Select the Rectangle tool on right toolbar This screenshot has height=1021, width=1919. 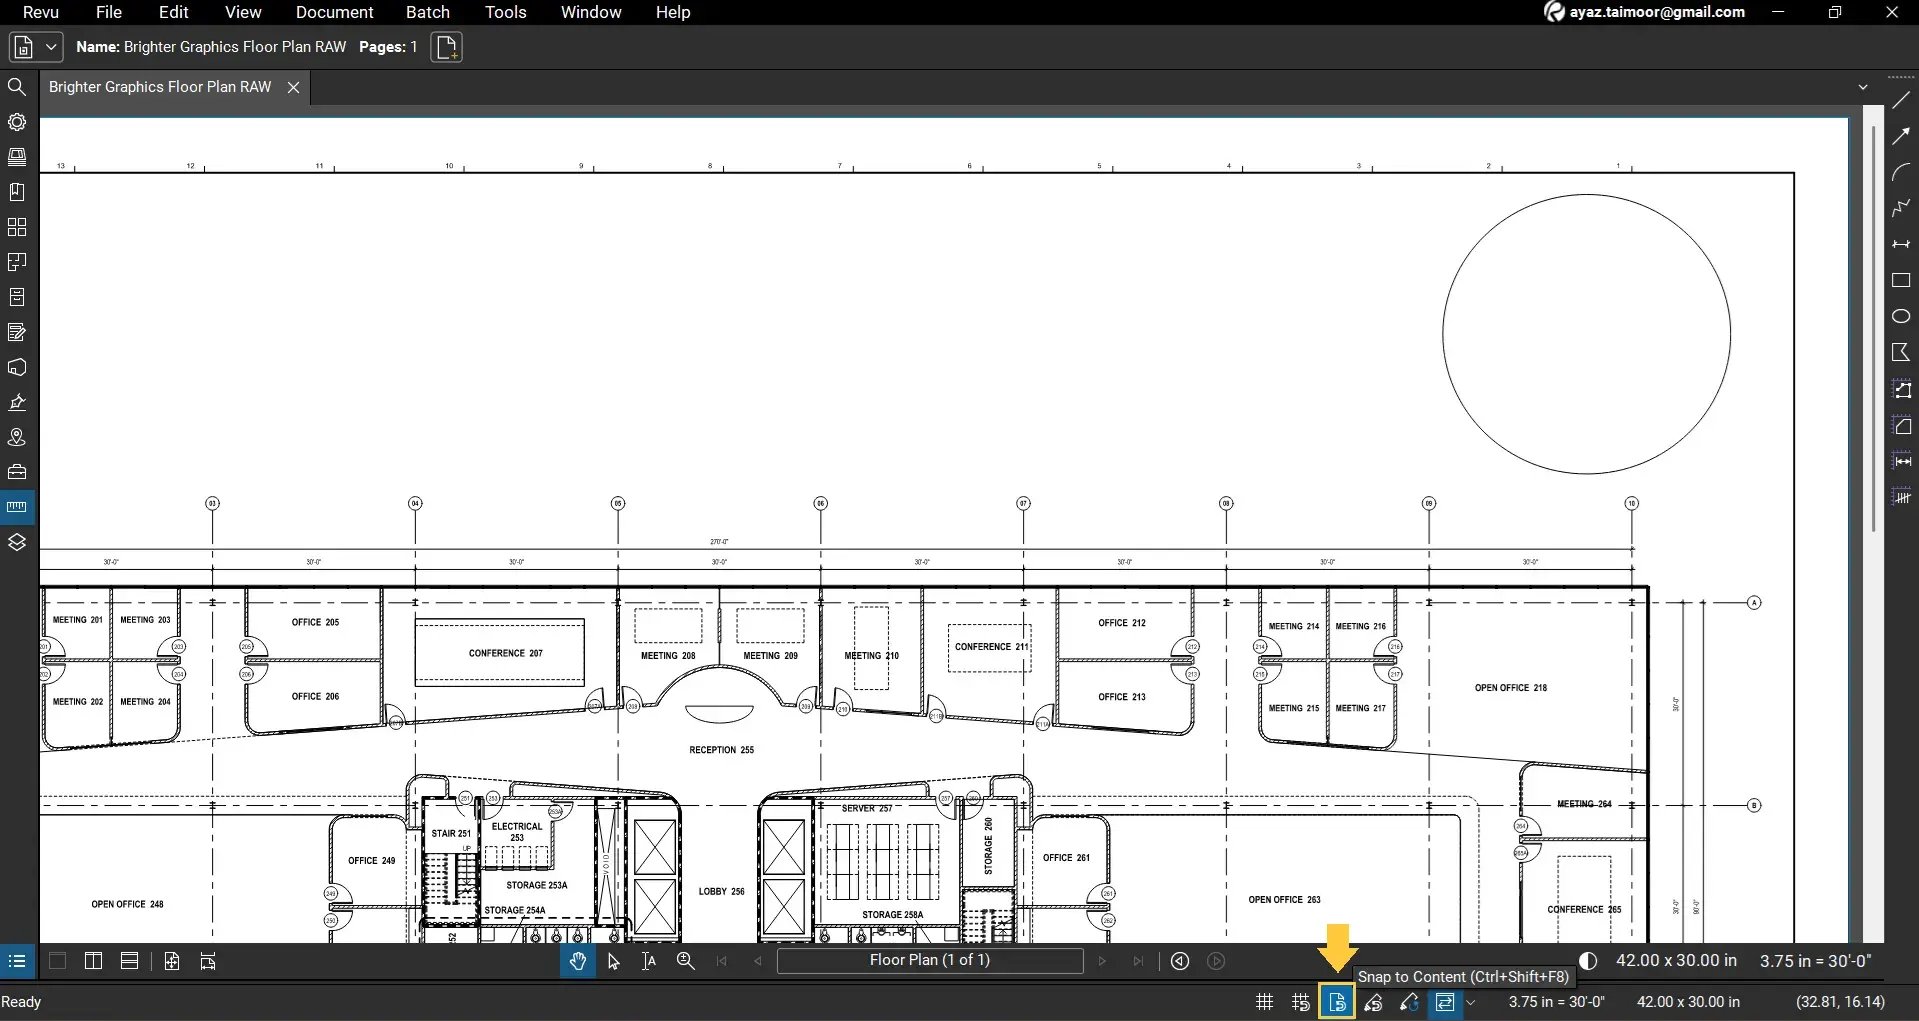coord(1902,281)
